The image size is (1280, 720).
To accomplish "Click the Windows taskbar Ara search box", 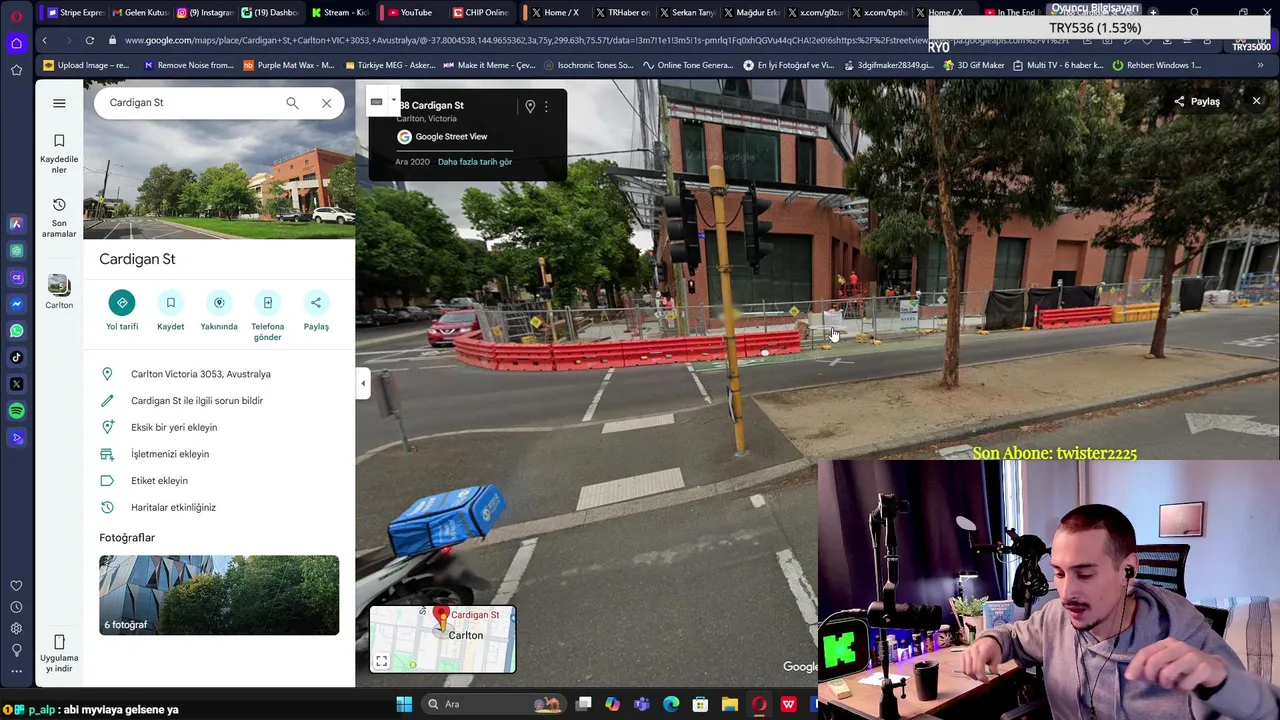I will (x=495, y=704).
